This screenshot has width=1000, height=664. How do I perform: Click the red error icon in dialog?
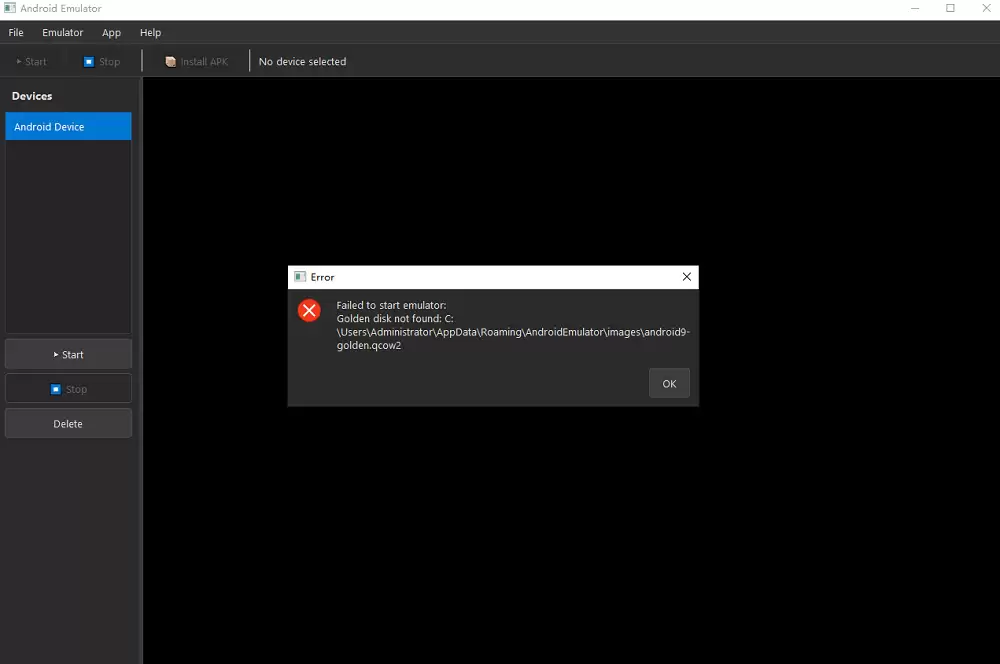pyautogui.click(x=309, y=310)
